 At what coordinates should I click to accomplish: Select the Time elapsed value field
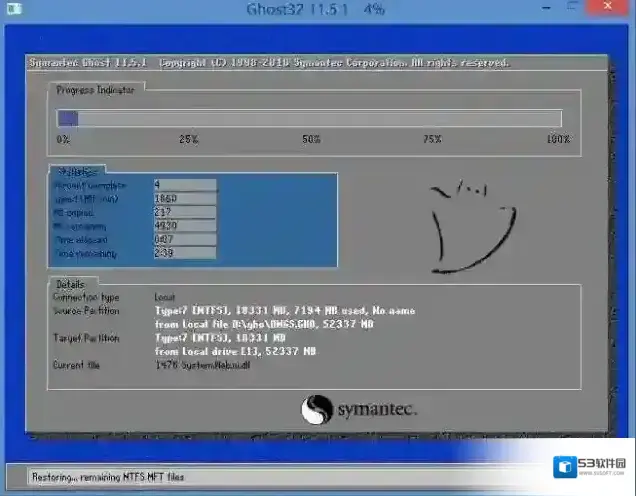click(x=184, y=240)
